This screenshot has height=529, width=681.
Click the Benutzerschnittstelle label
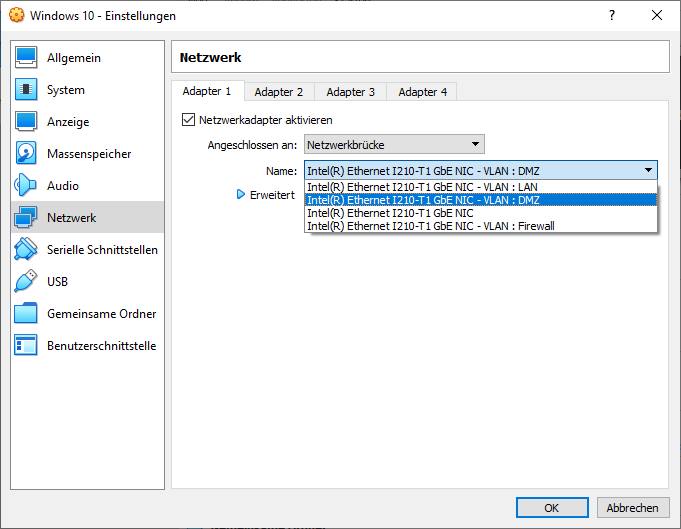point(102,346)
